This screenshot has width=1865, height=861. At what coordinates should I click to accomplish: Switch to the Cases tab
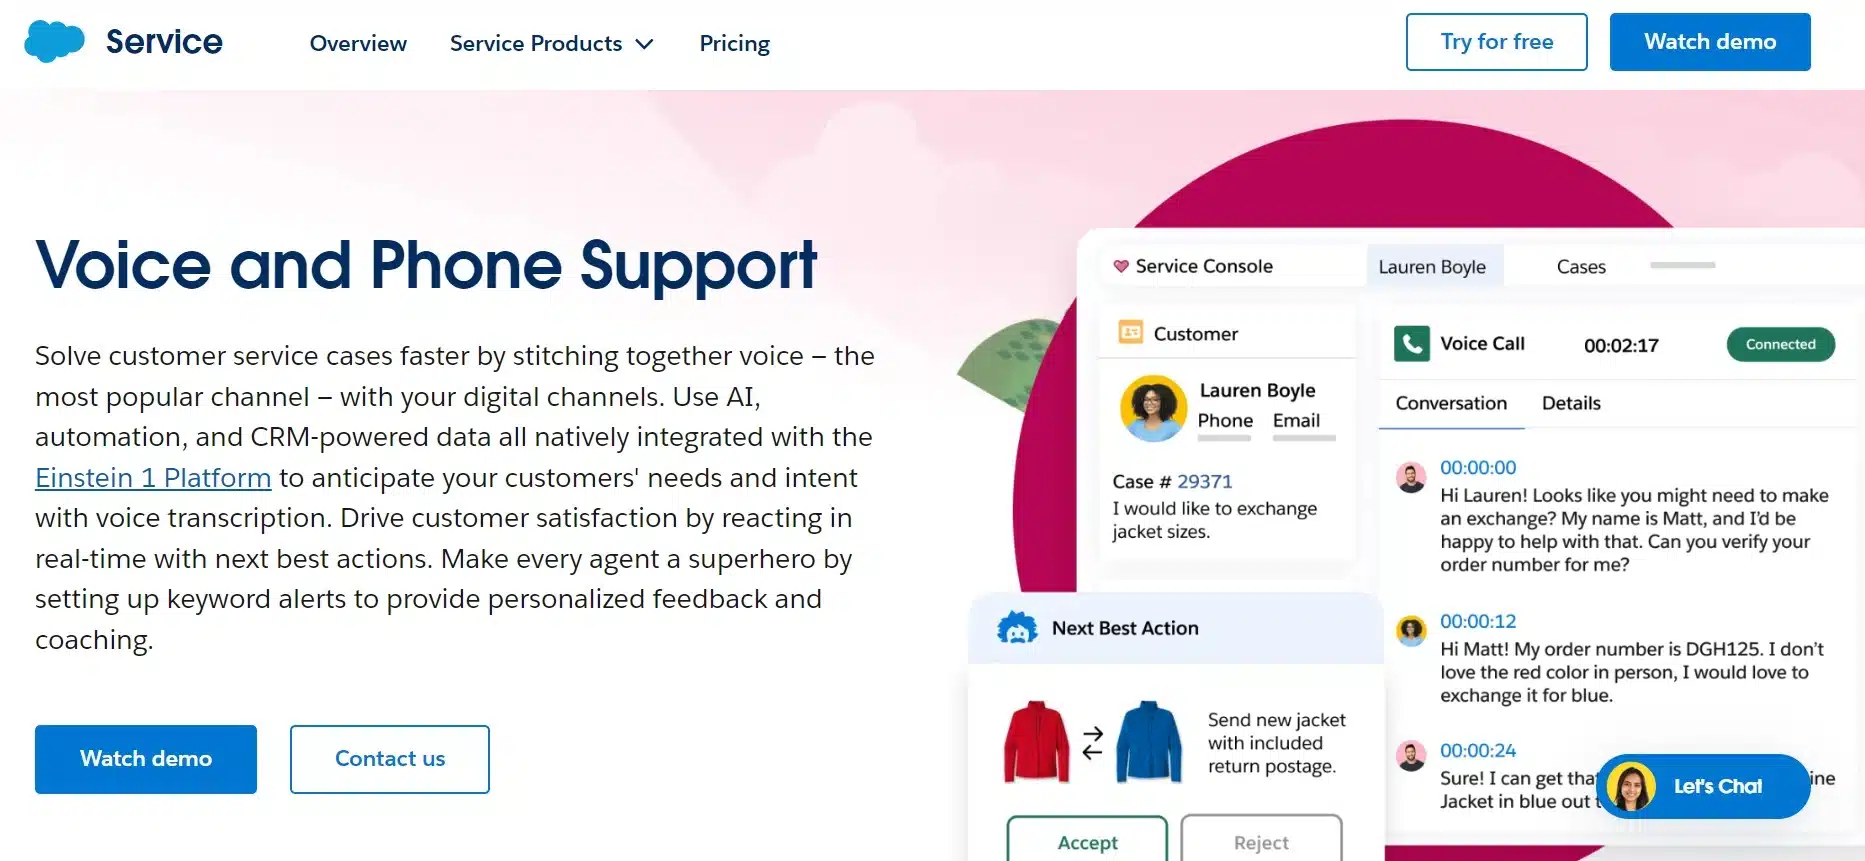click(1581, 266)
